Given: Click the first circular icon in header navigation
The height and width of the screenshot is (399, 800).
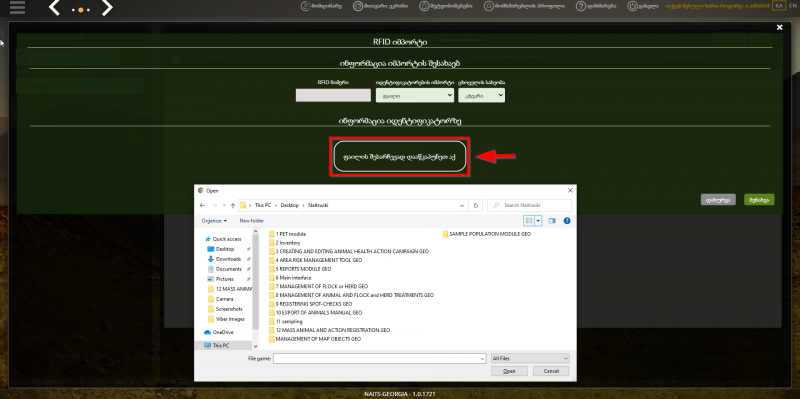Looking at the screenshot, I should pos(306,6).
